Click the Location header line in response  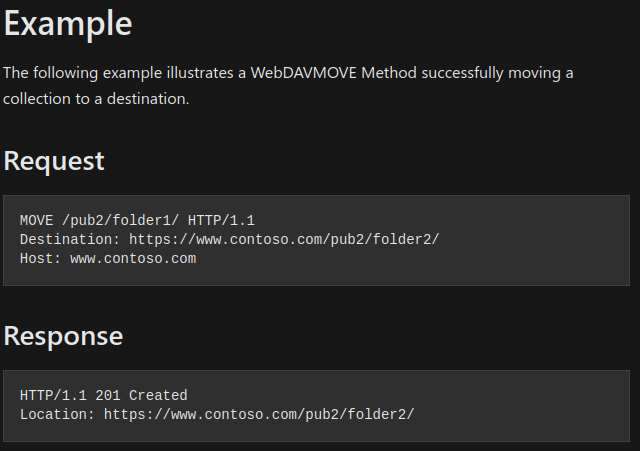tap(217, 415)
